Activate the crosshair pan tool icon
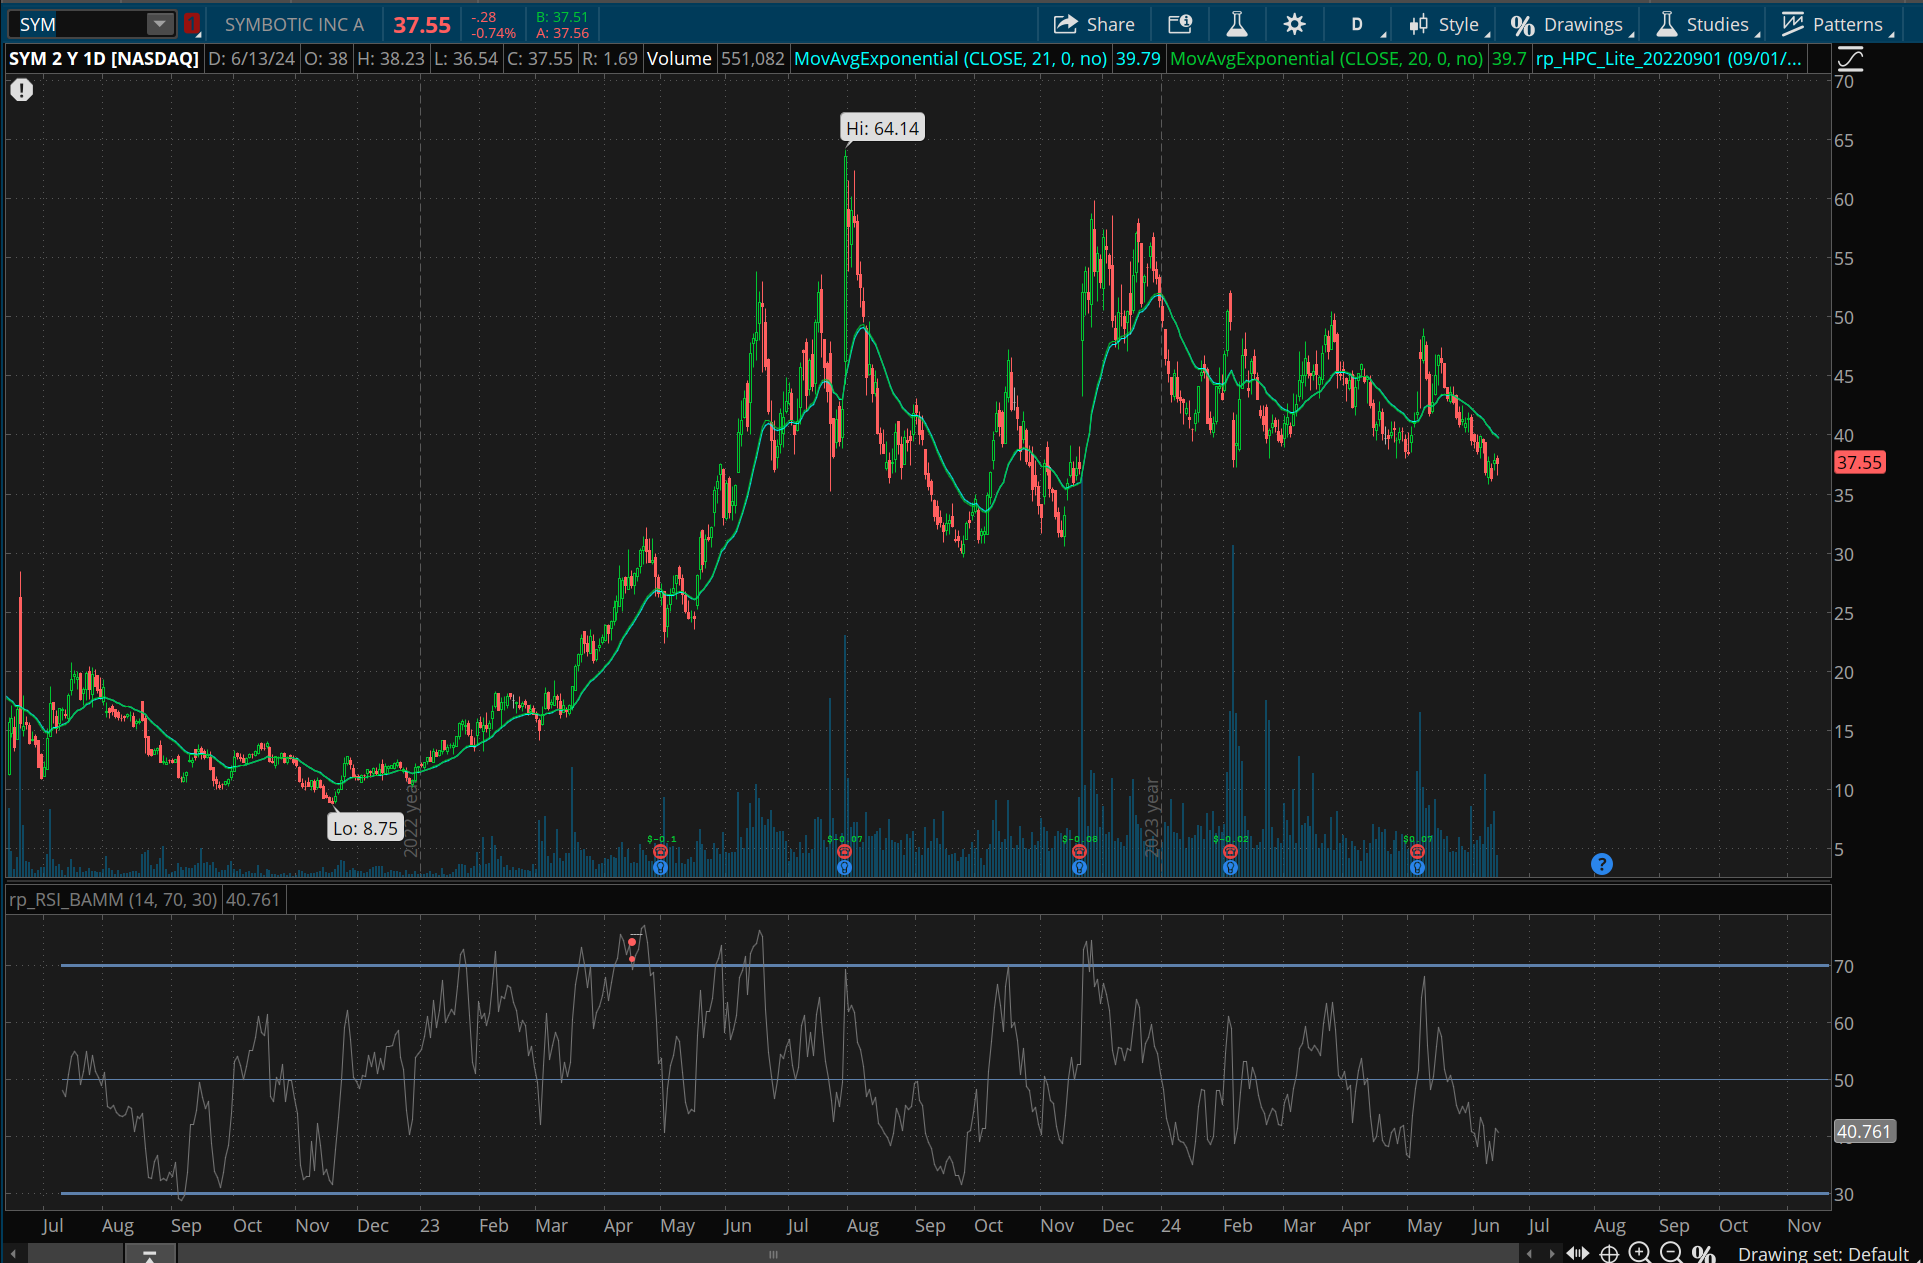The height and width of the screenshot is (1263, 1923). 1609,1253
